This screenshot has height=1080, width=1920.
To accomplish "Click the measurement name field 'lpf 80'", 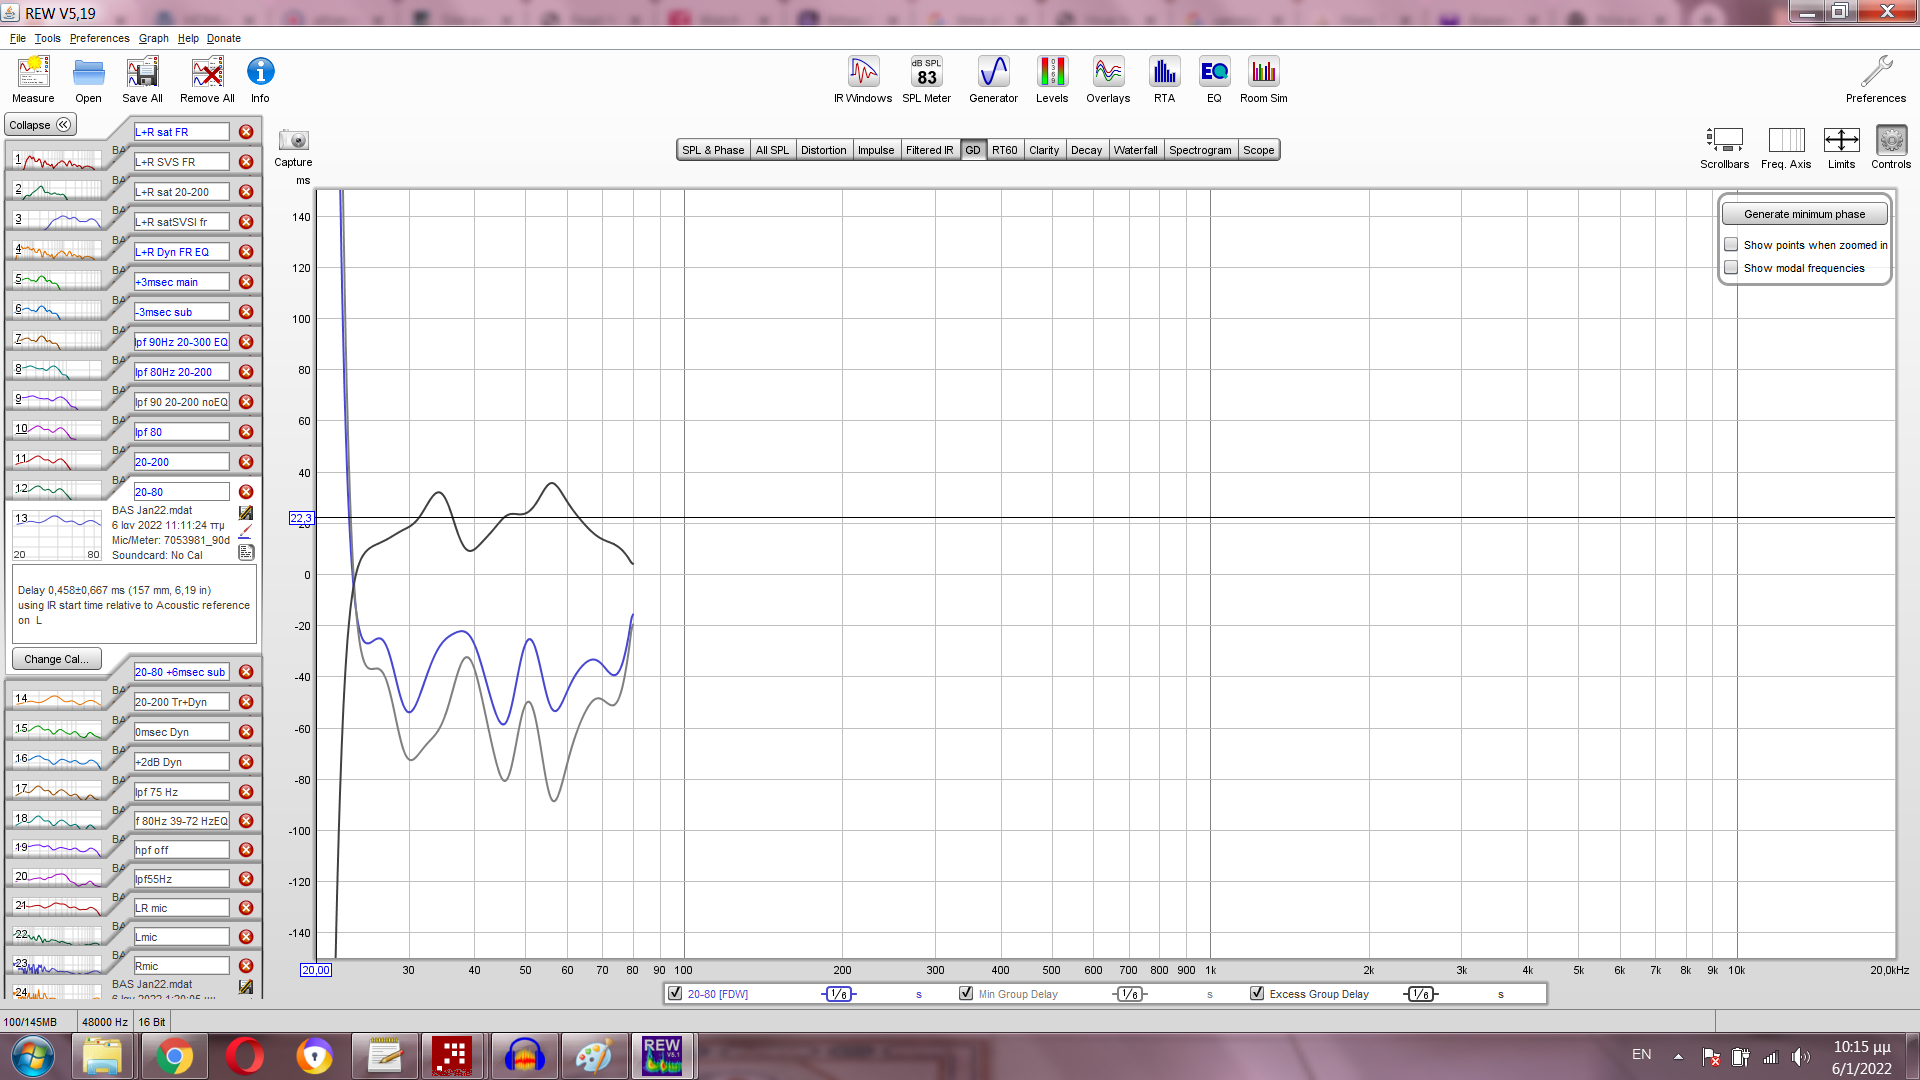I will tap(181, 432).
